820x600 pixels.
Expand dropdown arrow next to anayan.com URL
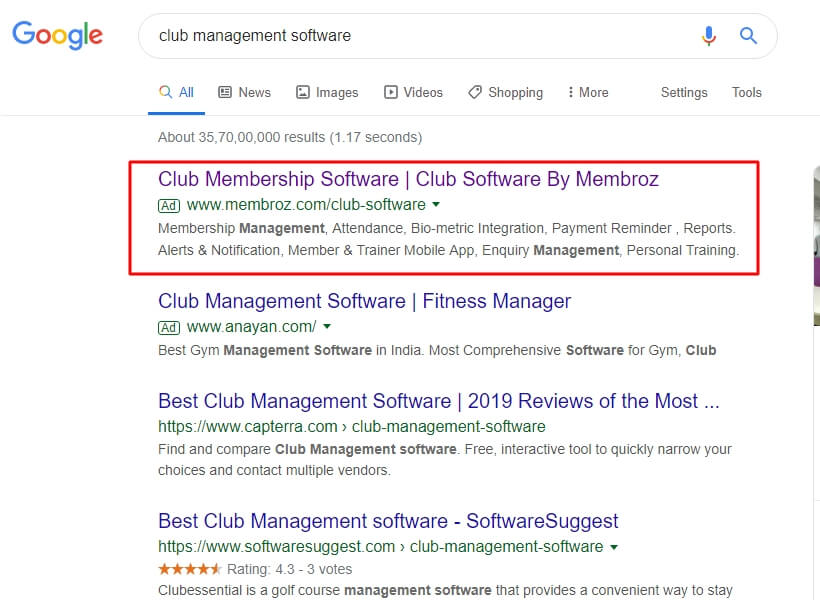[x=327, y=326]
